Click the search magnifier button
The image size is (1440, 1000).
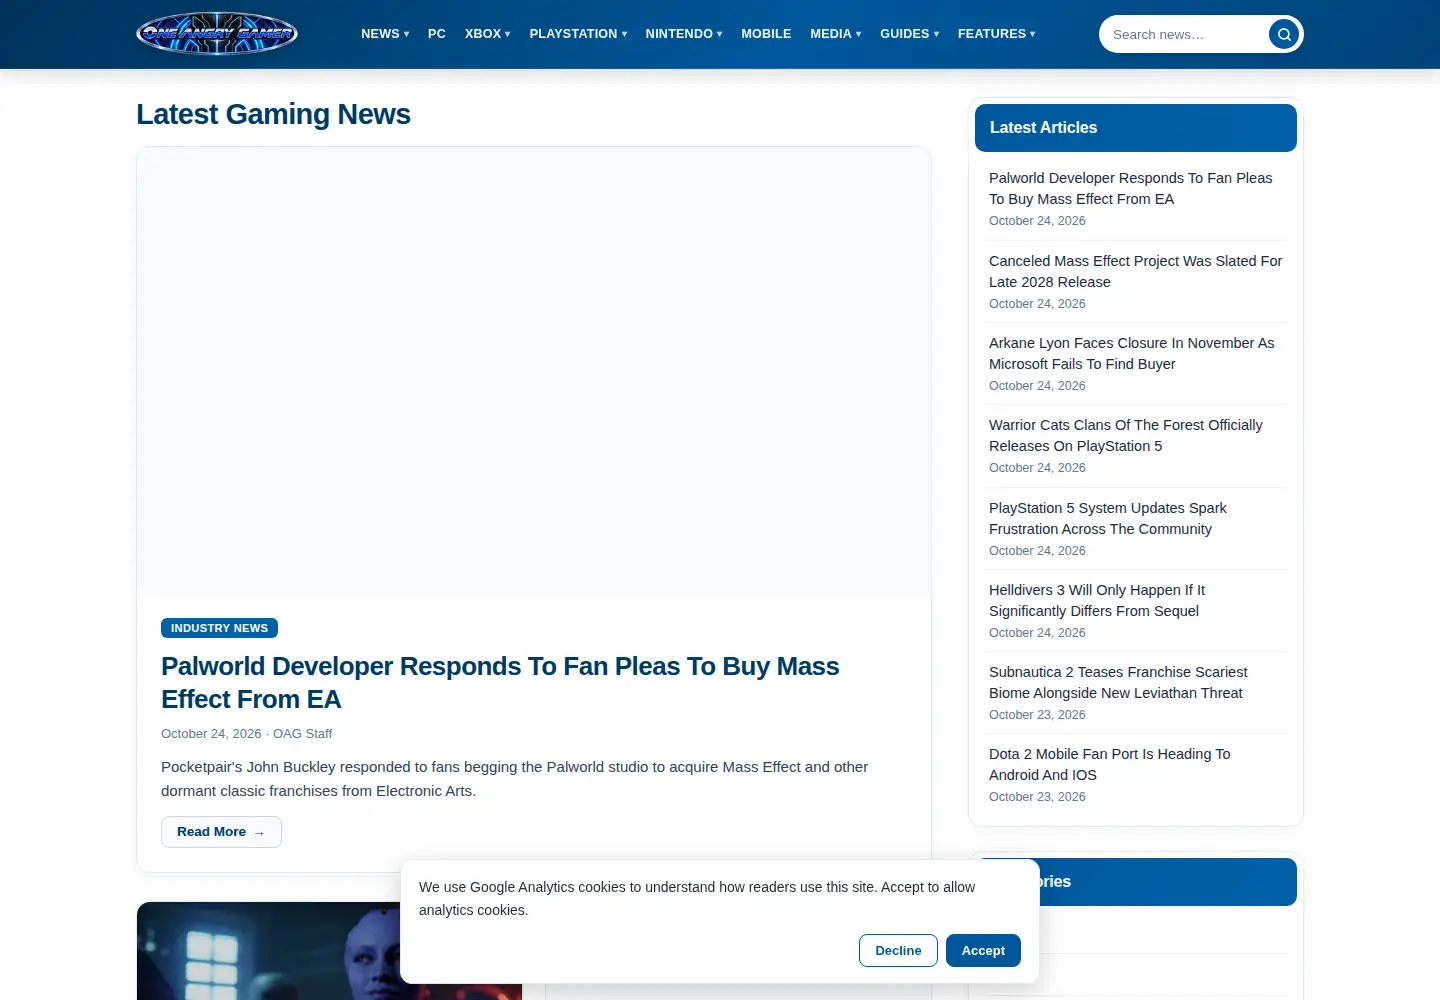pos(1284,34)
